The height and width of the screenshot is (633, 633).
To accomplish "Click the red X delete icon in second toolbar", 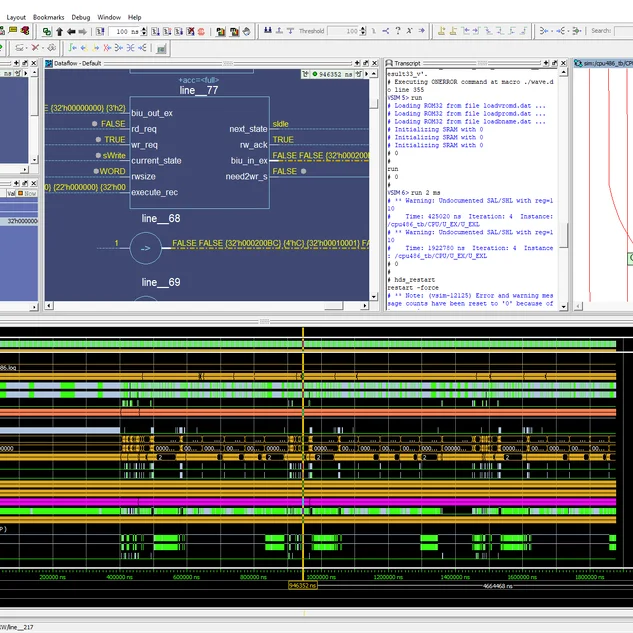I will pos(35,48).
